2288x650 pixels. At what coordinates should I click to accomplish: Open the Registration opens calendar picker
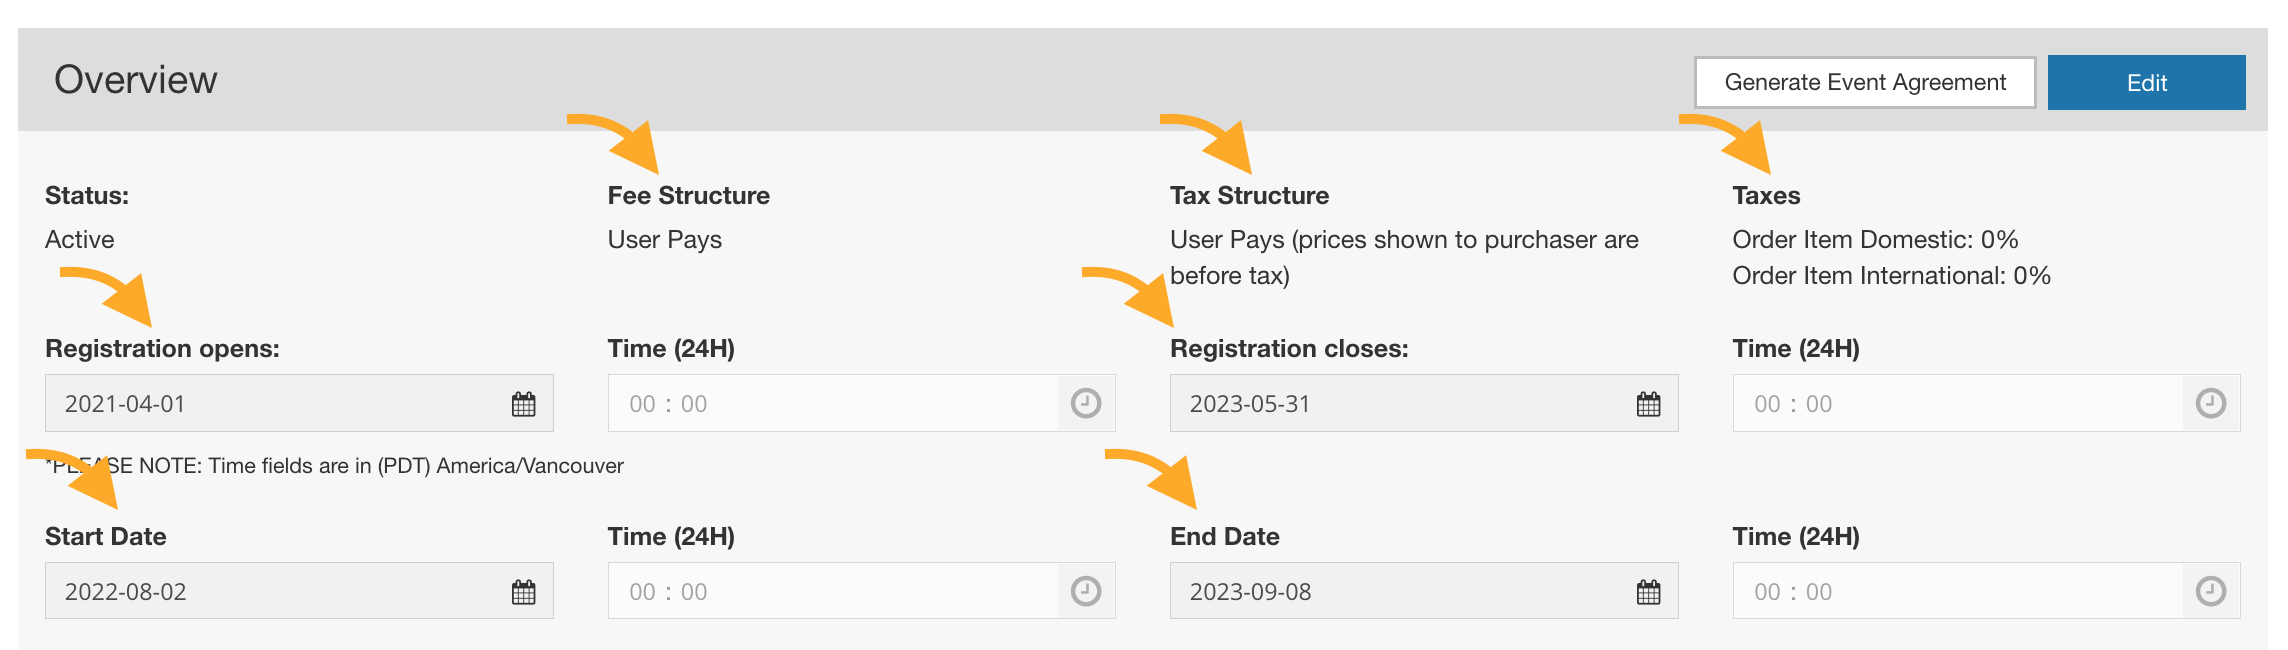(x=523, y=403)
